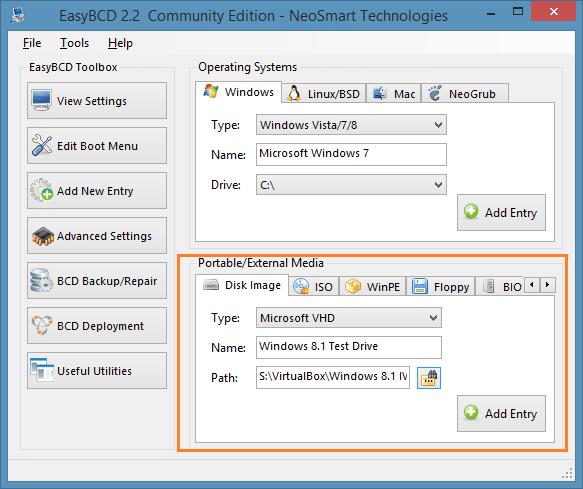583x489 pixels.
Task: Open BCD Backup/Repair
Action: pyautogui.click(x=97, y=281)
